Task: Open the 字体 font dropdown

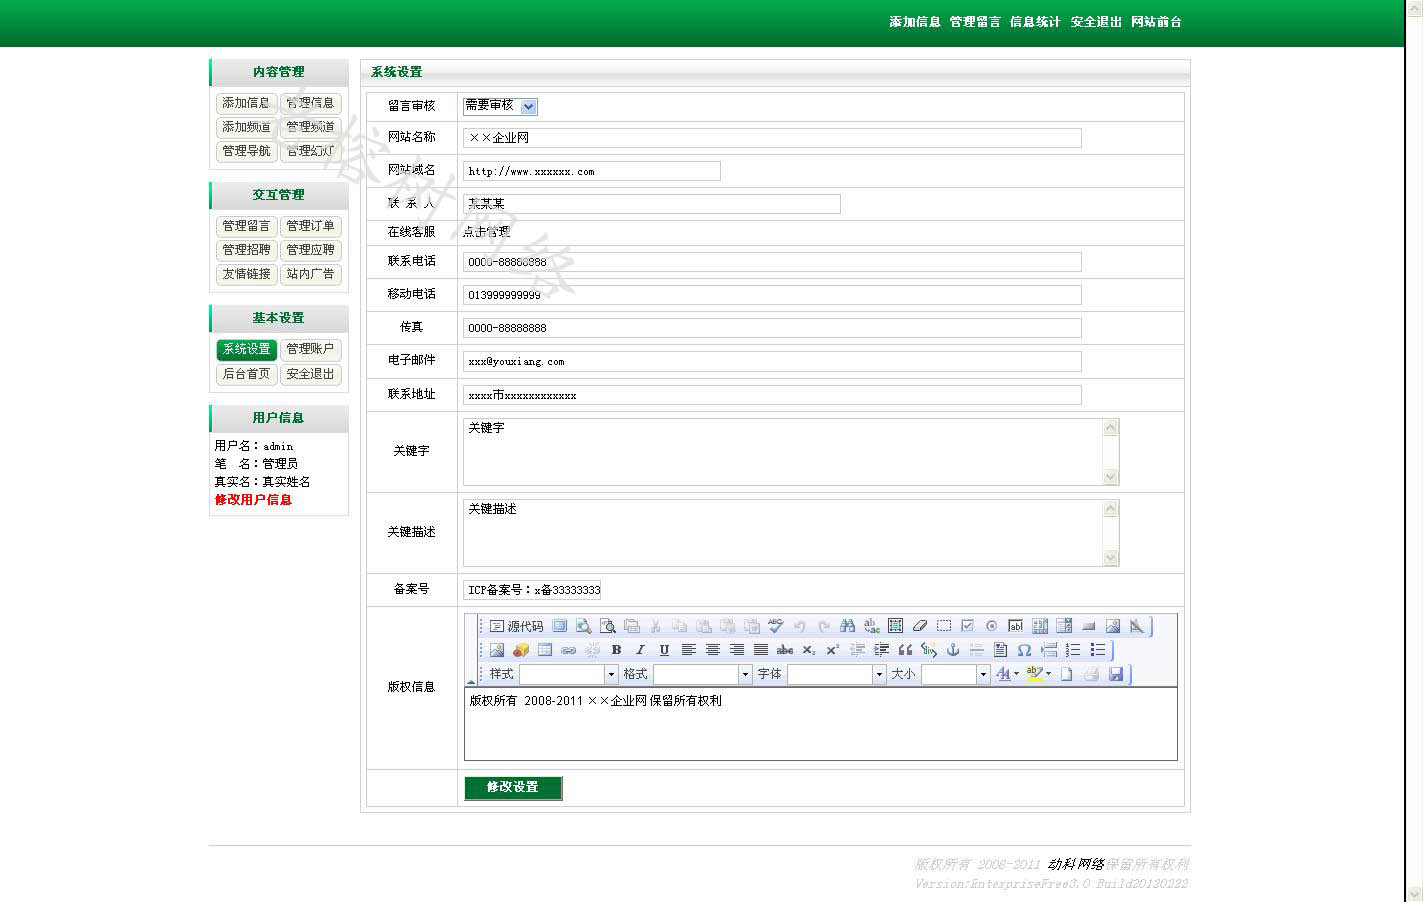Action: point(836,674)
